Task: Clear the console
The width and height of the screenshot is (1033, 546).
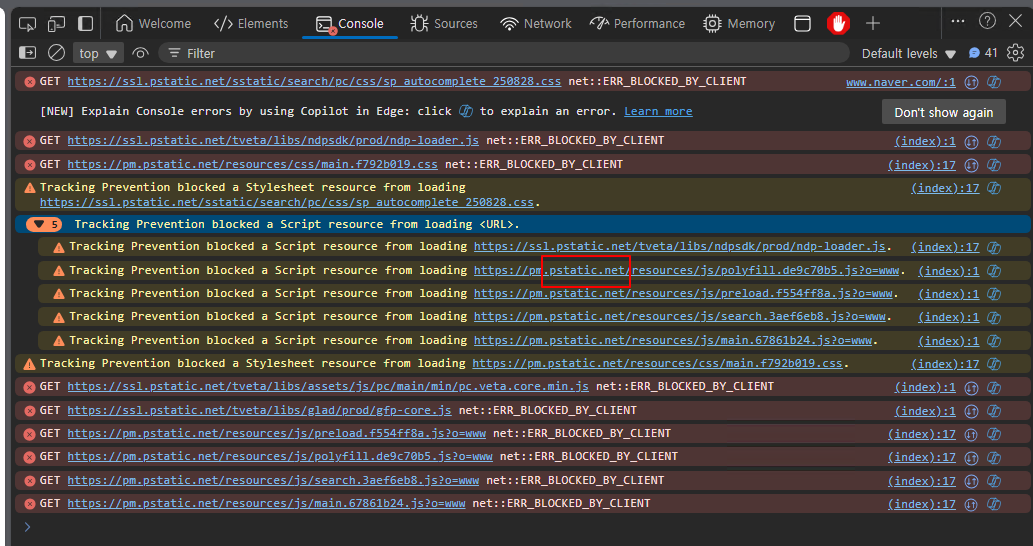Action: point(57,53)
